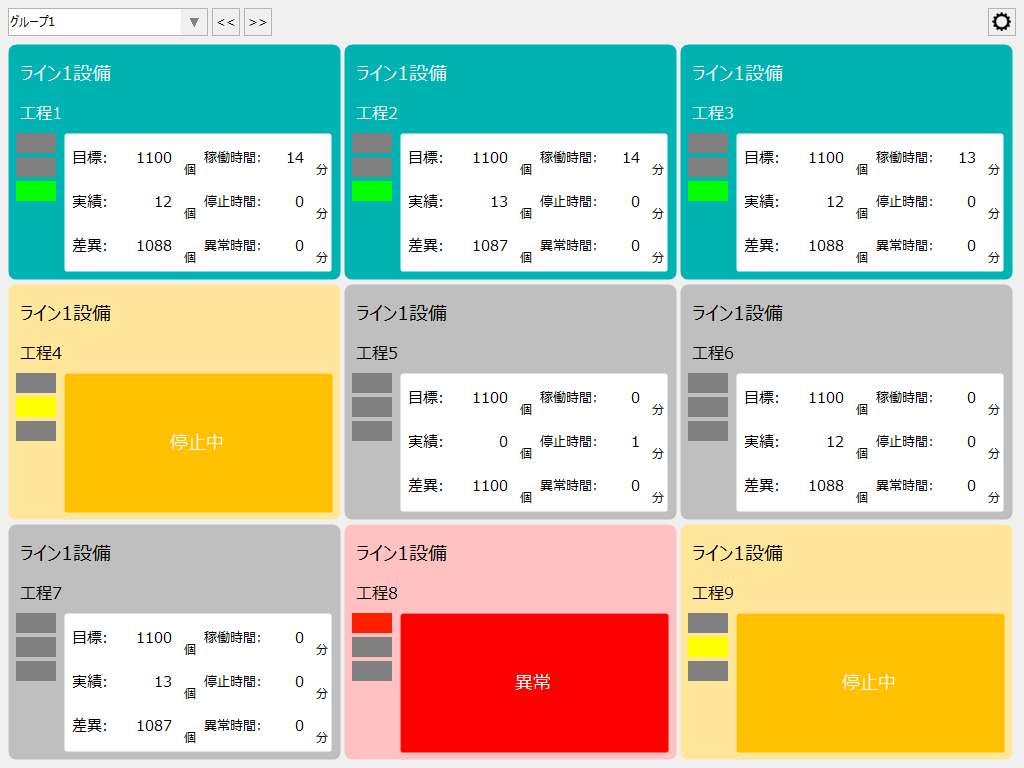The image size is (1024, 768).
Task: Click the top gray lamp on 工程6
Action: tap(708, 382)
